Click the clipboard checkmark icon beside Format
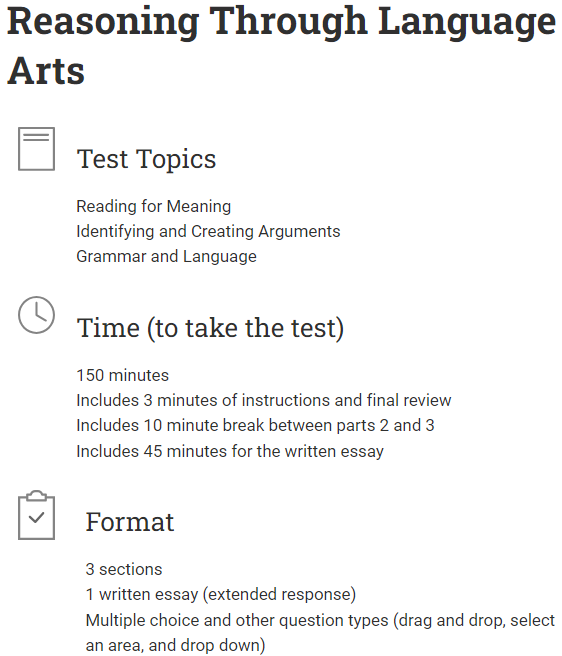The height and width of the screenshot is (656, 562). click(36, 515)
